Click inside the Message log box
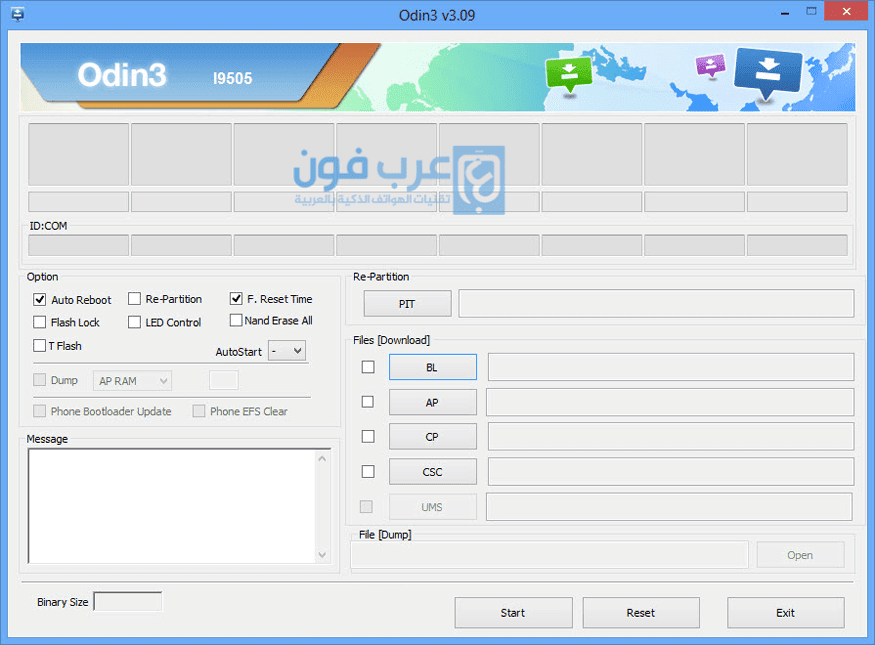The width and height of the screenshot is (875, 645). 172,506
